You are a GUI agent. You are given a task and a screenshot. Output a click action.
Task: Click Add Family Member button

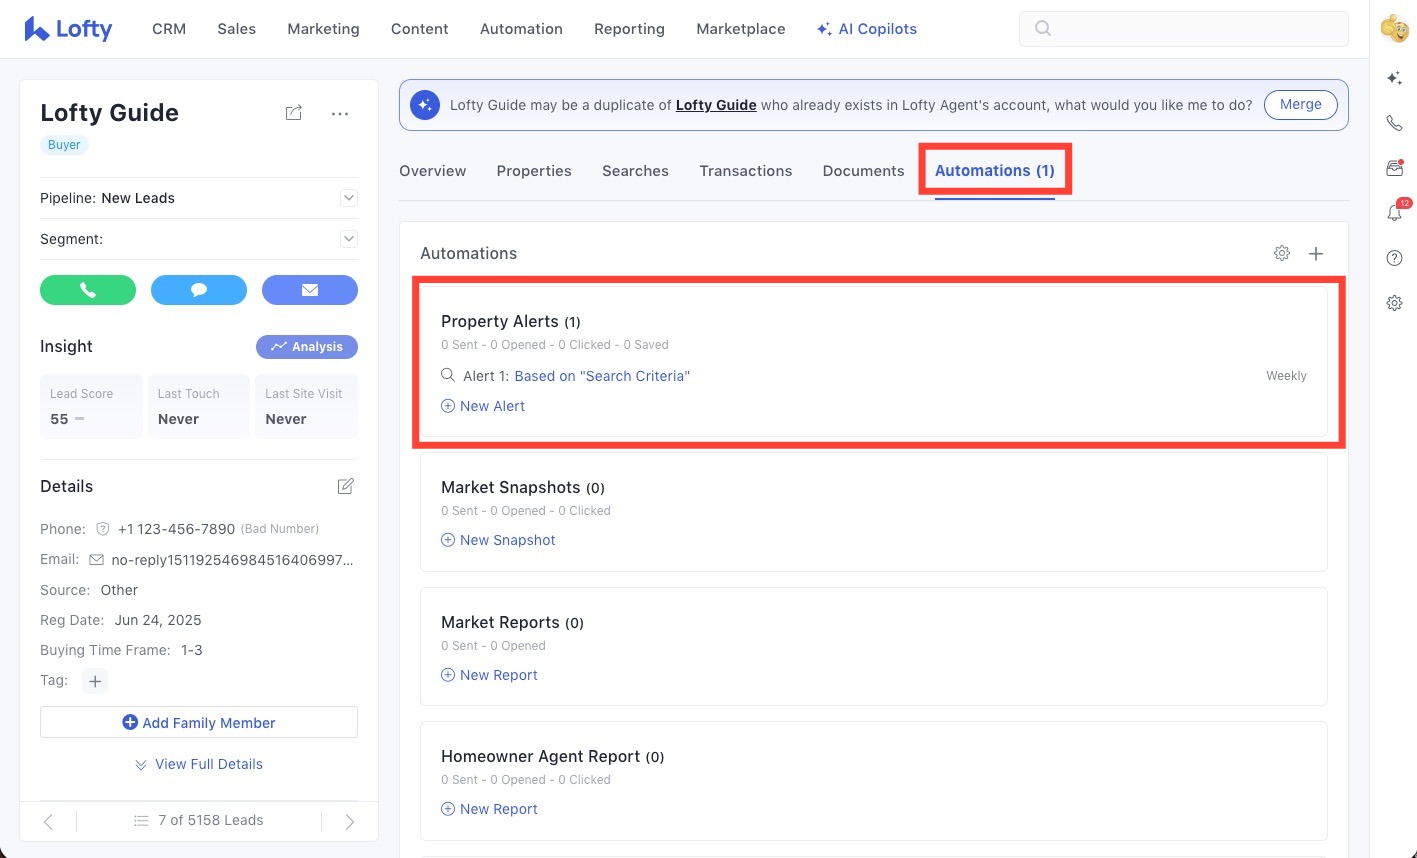click(199, 722)
